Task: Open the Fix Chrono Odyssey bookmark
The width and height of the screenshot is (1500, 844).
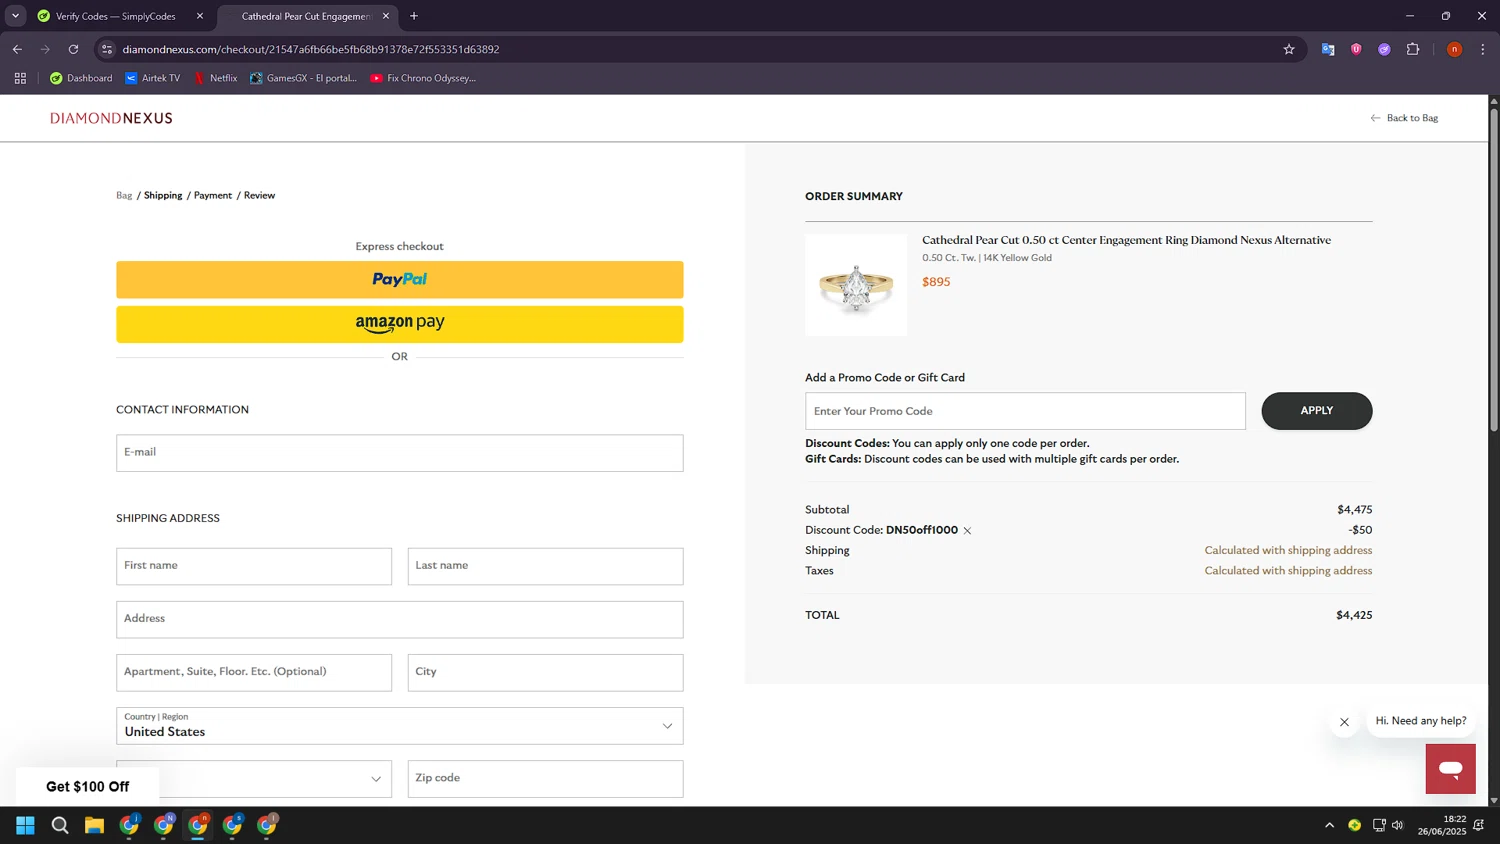Action: [423, 78]
